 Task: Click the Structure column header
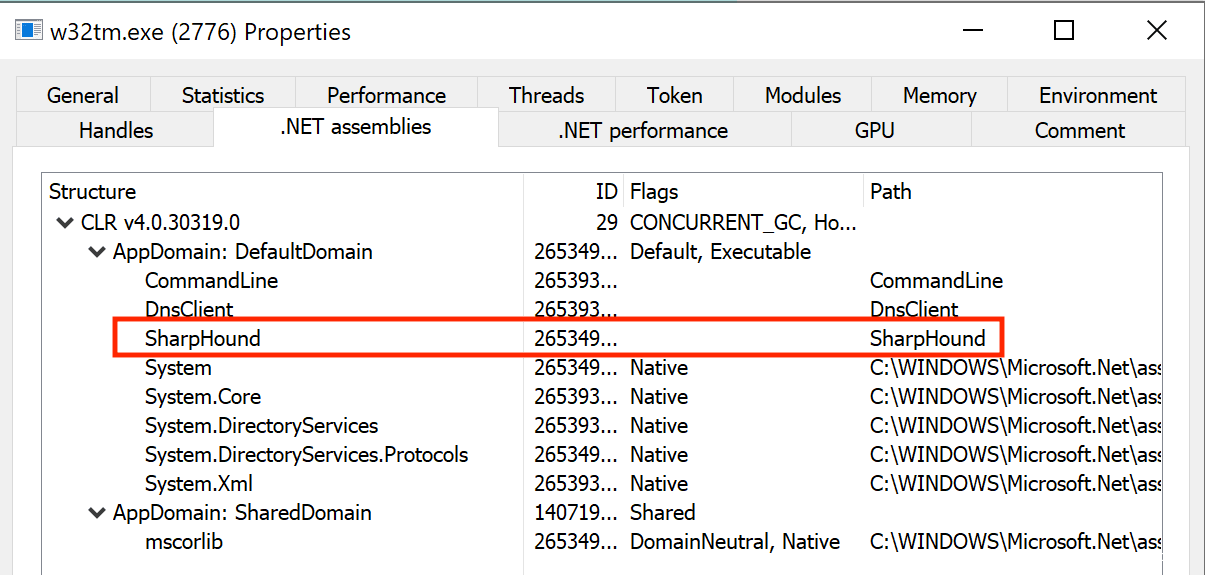click(93, 192)
